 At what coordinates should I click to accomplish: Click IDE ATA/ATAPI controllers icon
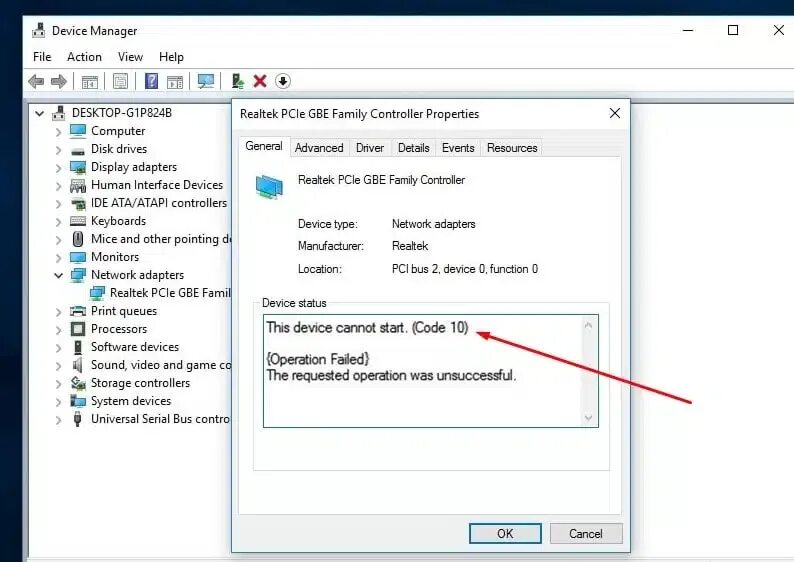pyautogui.click(x=78, y=204)
